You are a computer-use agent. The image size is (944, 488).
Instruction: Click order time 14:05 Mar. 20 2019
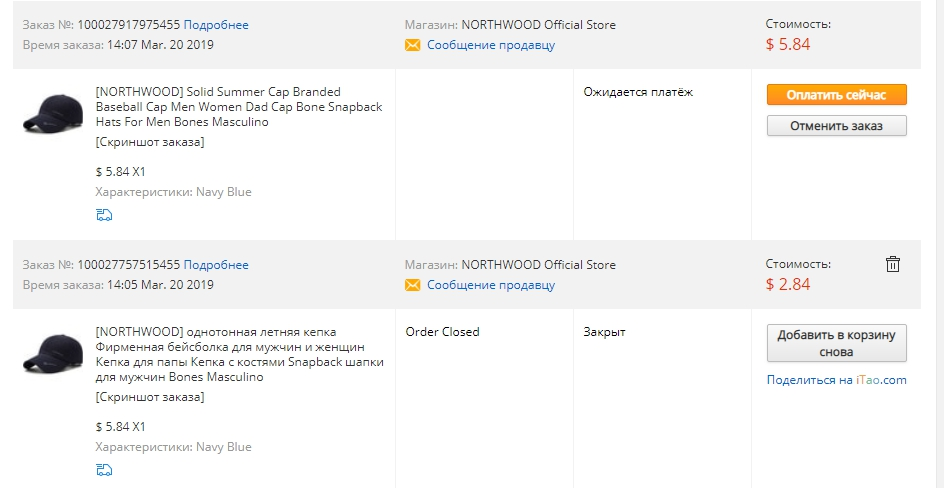pyautogui.click(x=160, y=285)
